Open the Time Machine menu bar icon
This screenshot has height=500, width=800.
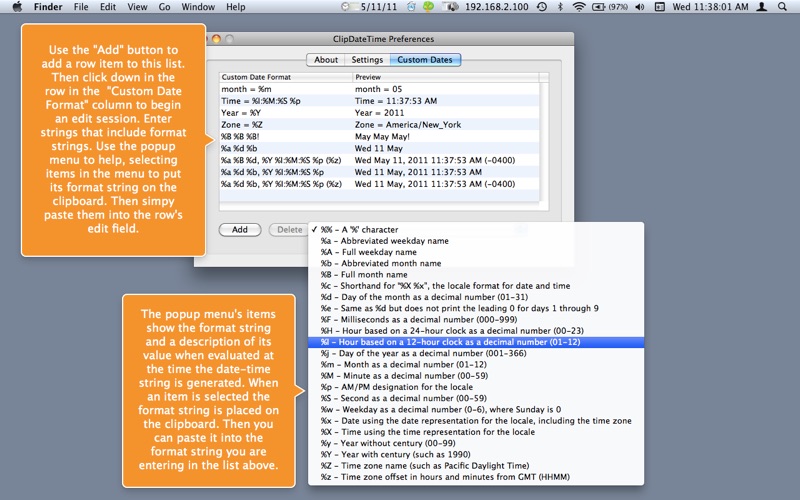pos(542,7)
